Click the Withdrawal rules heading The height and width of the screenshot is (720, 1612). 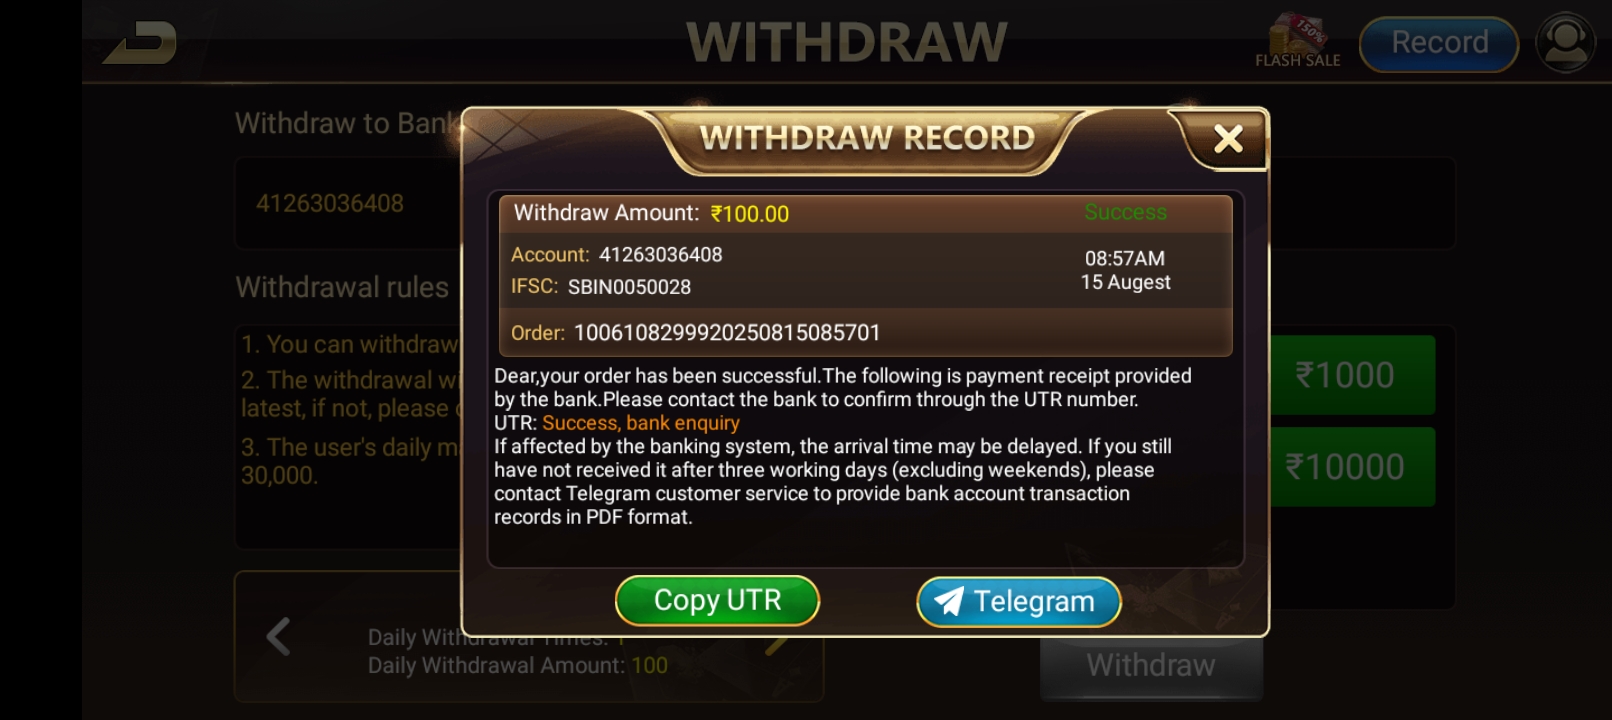pyautogui.click(x=342, y=288)
